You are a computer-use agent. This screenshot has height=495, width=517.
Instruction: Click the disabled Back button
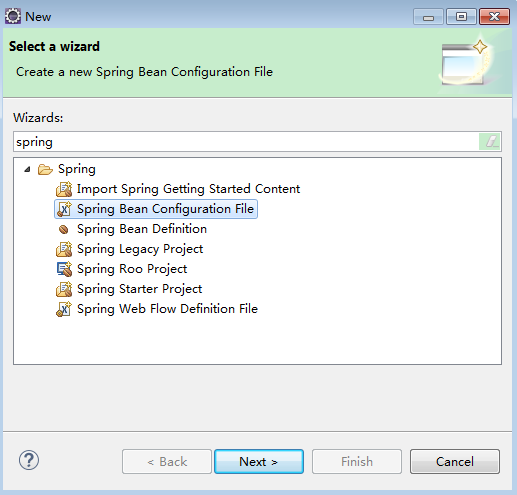167,462
